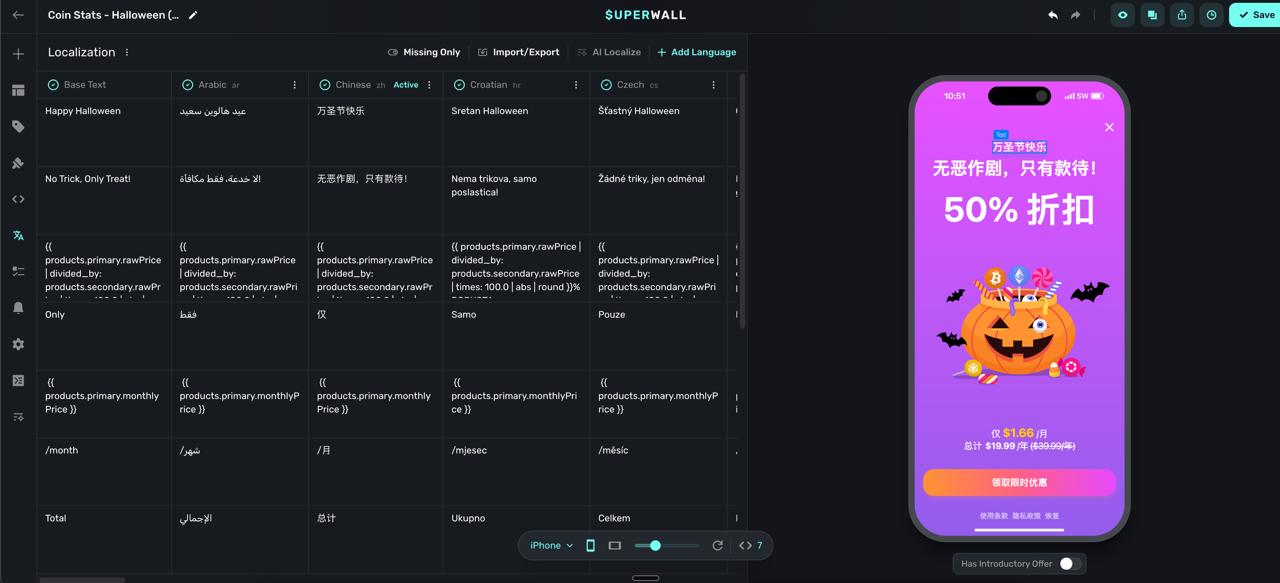Click the duplicate paywall icon

coord(1152,15)
